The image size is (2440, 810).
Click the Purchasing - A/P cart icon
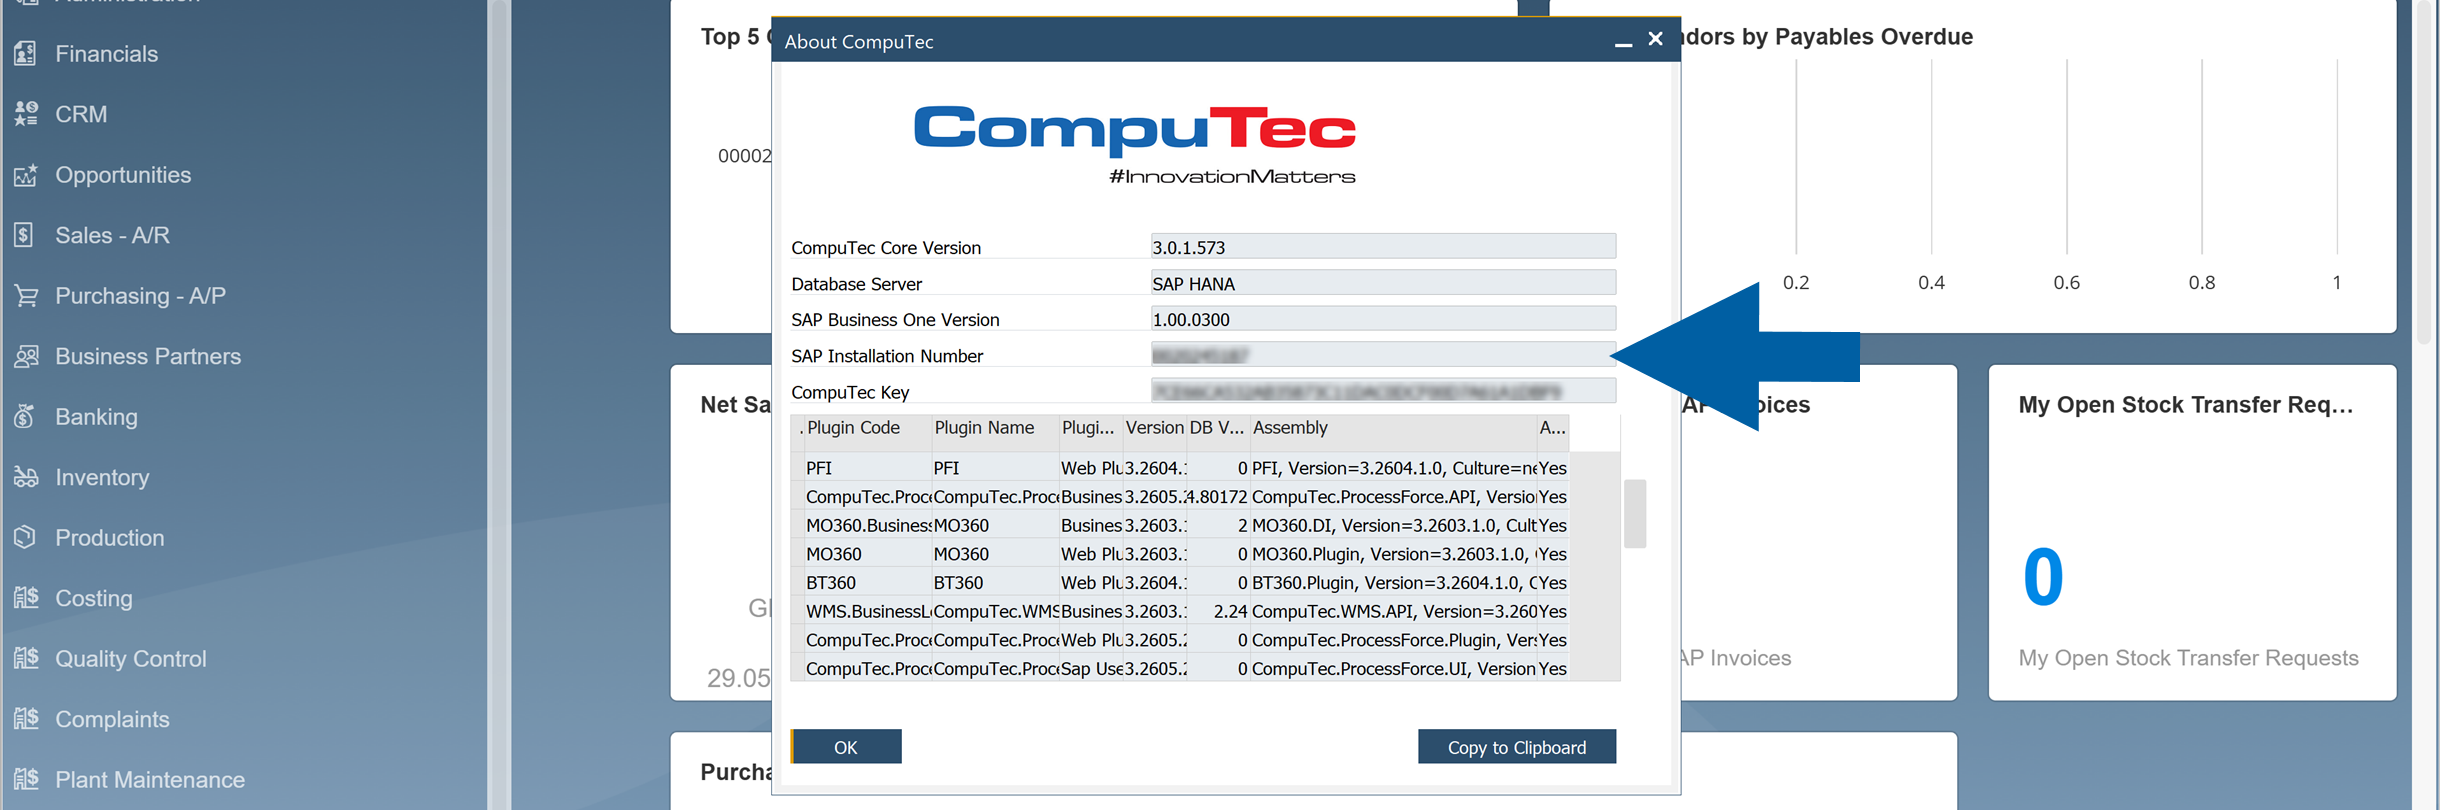[x=26, y=296]
